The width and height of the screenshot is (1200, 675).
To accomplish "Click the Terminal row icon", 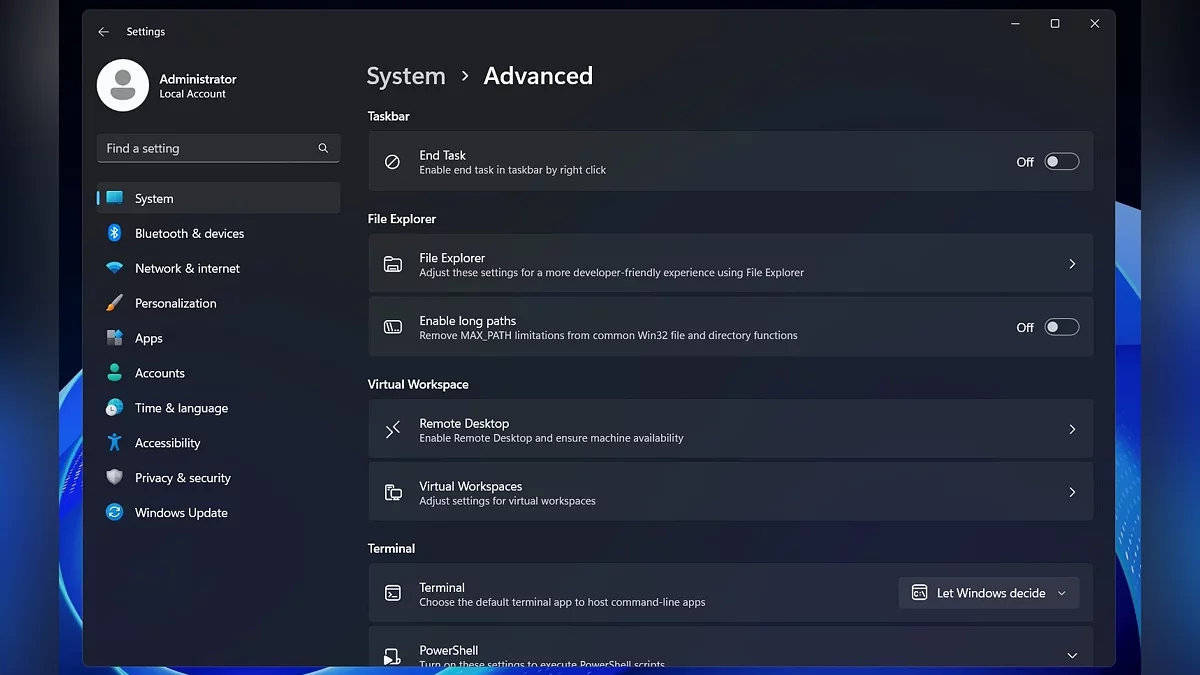I will click(393, 594).
